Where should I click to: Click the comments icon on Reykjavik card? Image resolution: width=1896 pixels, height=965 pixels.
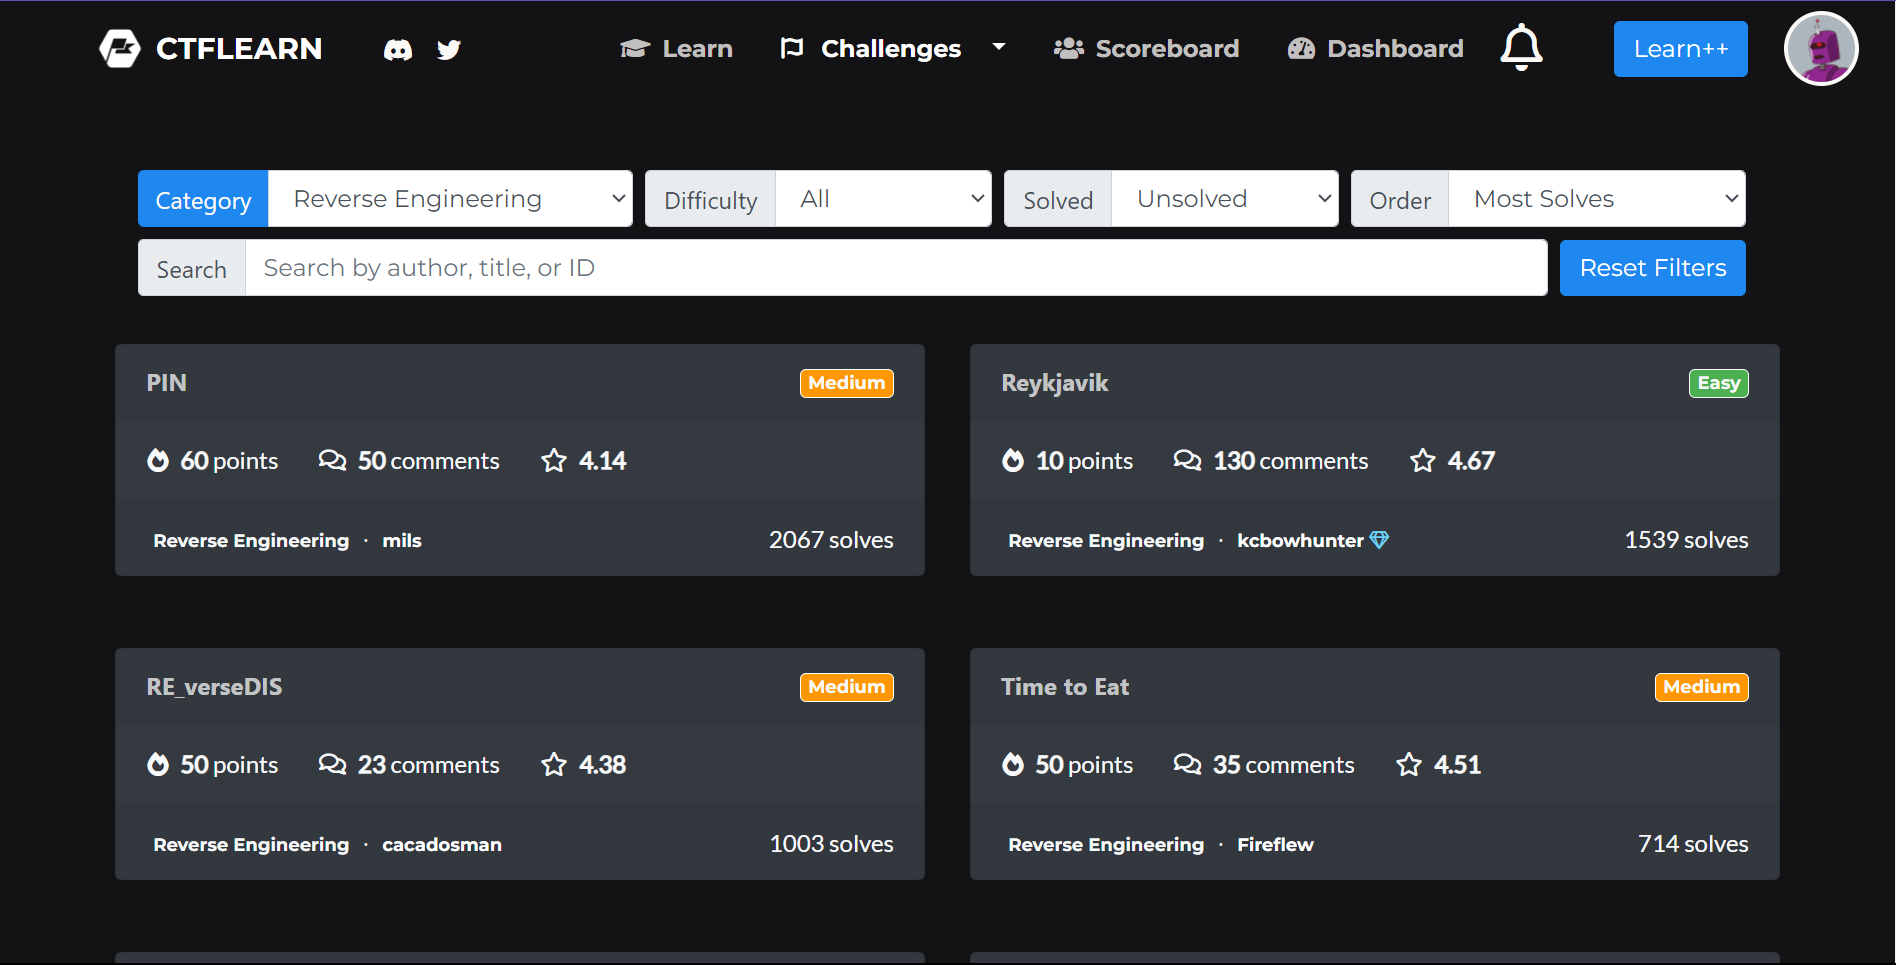[x=1187, y=461]
